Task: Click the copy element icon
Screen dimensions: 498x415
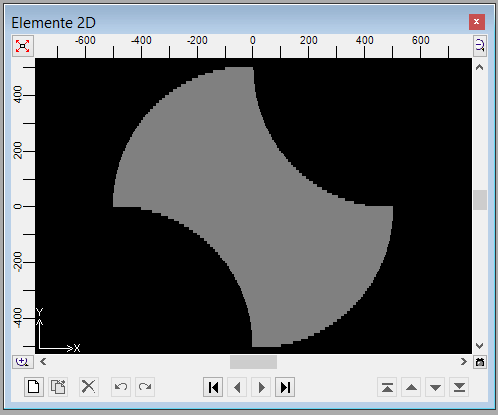Action: tap(58, 387)
